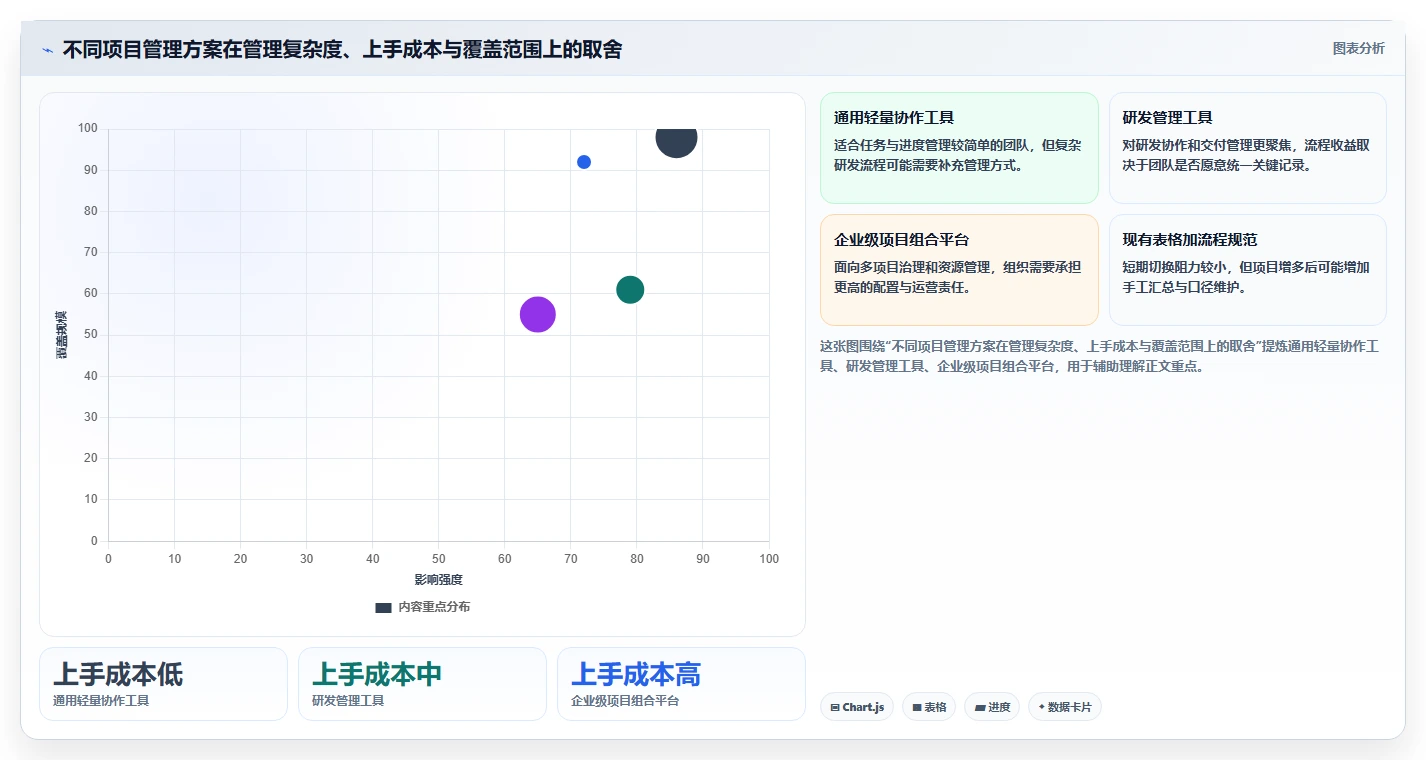
Task: Open the 现有表格加流程规范 description card
Action: point(1248,270)
